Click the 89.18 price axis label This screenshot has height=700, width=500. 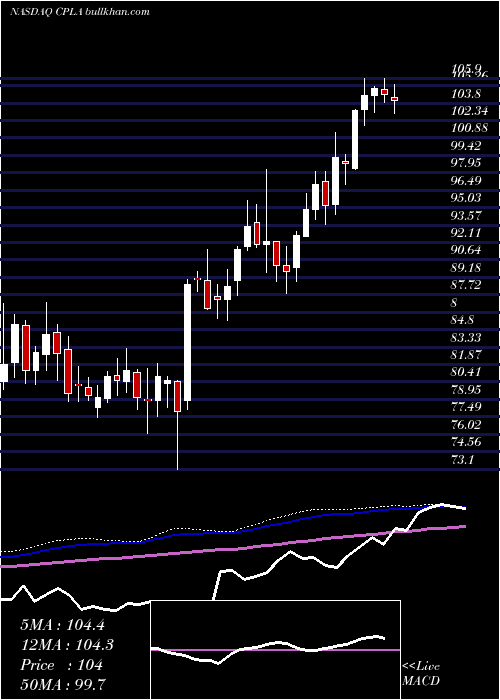point(466,267)
